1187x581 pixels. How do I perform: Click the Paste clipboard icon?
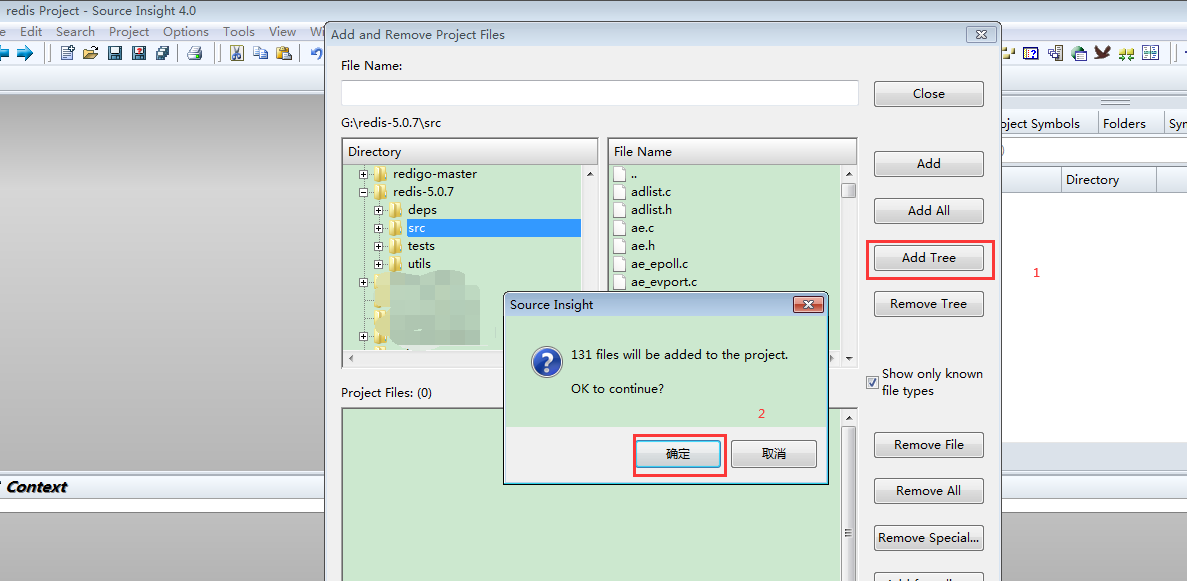[x=284, y=53]
